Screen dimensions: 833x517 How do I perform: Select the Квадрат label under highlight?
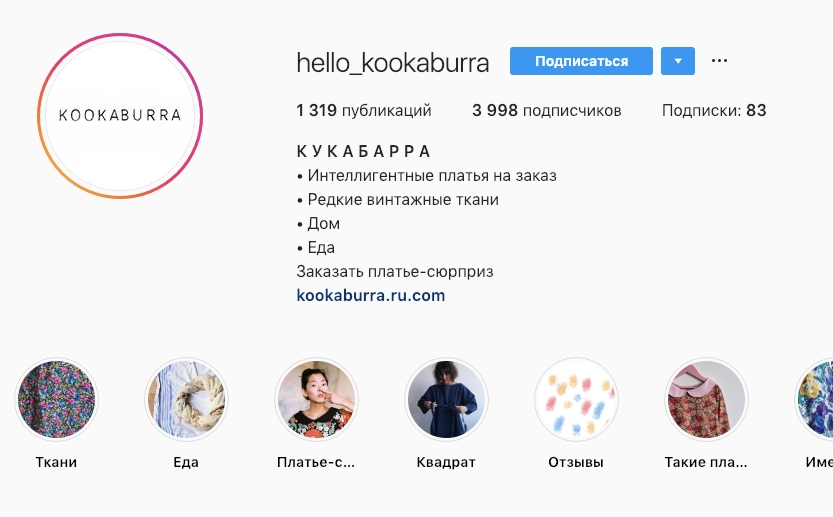point(446,462)
